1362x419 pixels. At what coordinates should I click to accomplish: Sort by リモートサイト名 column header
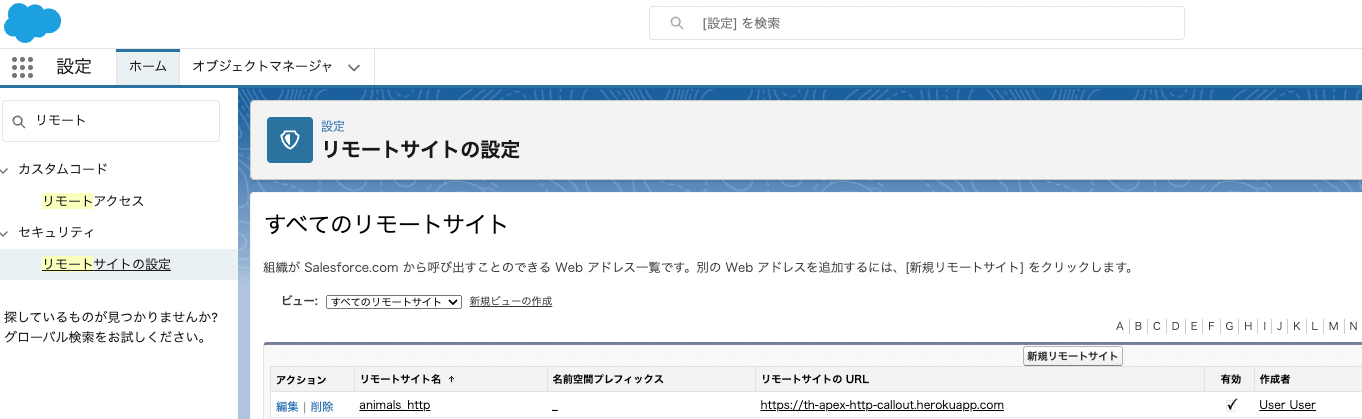click(407, 380)
